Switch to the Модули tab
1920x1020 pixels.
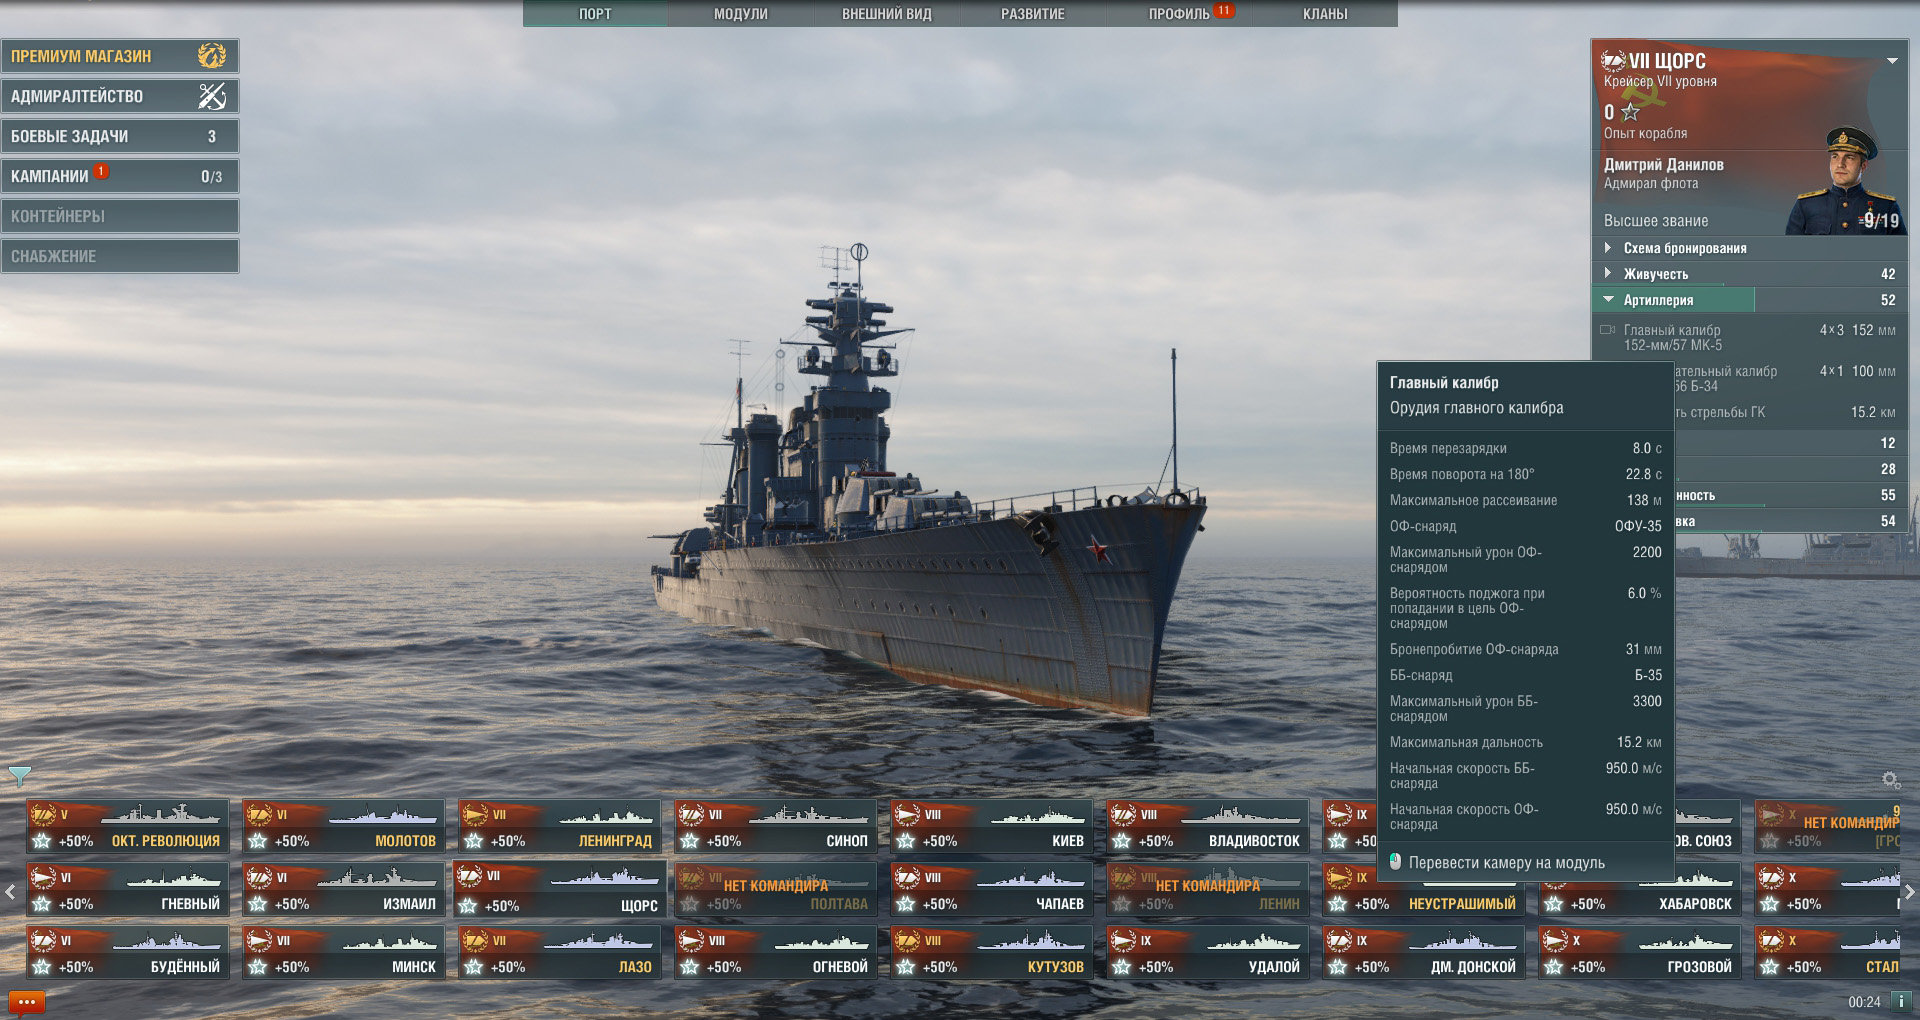pyautogui.click(x=741, y=14)
